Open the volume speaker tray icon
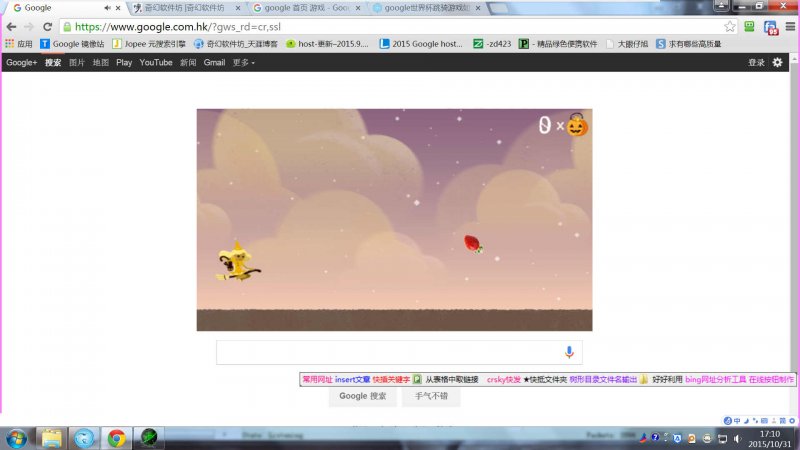 click(737, 438)
